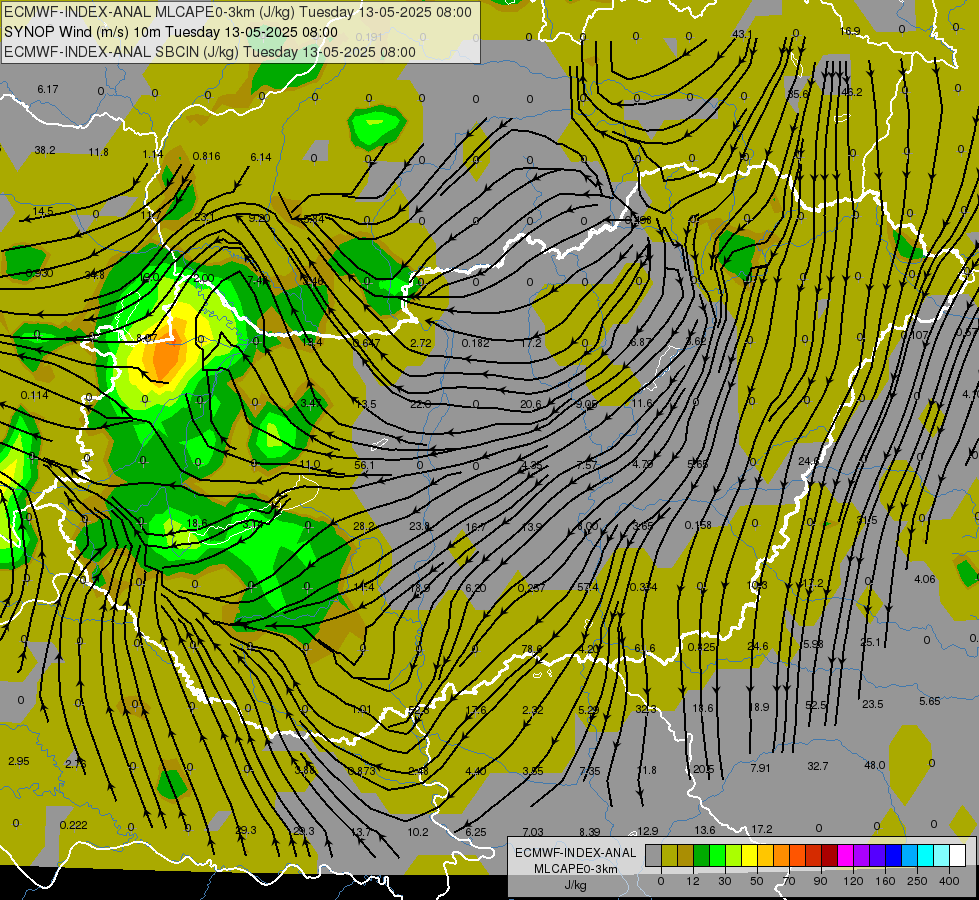Click the map value 32.3
Viewport: 979px width, 900px height.
click(646, 710)
